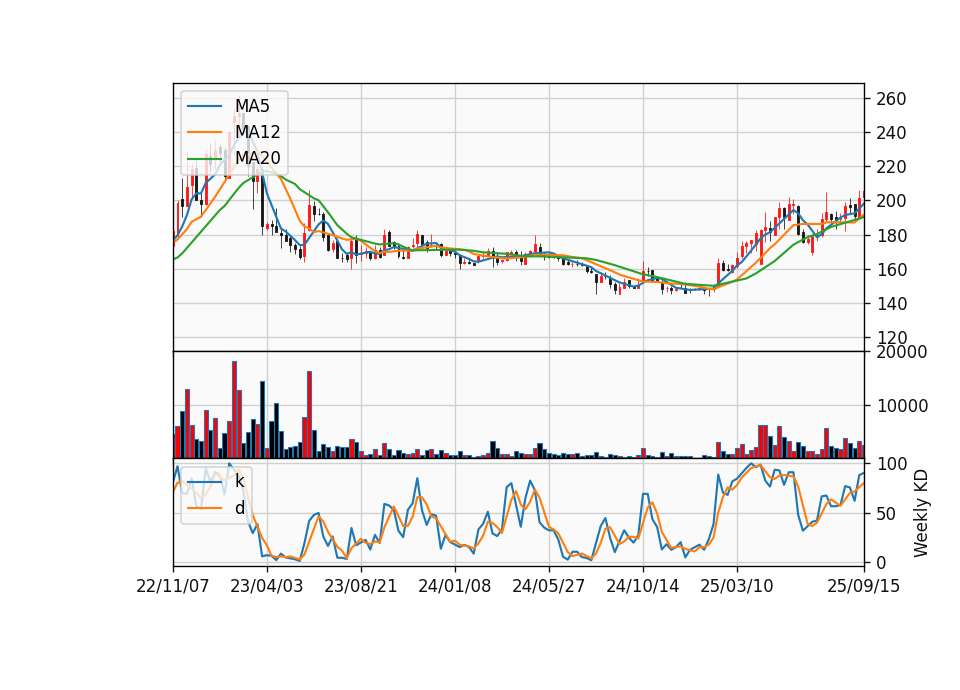Click the MA12 legend label

(x=257, y=132)
